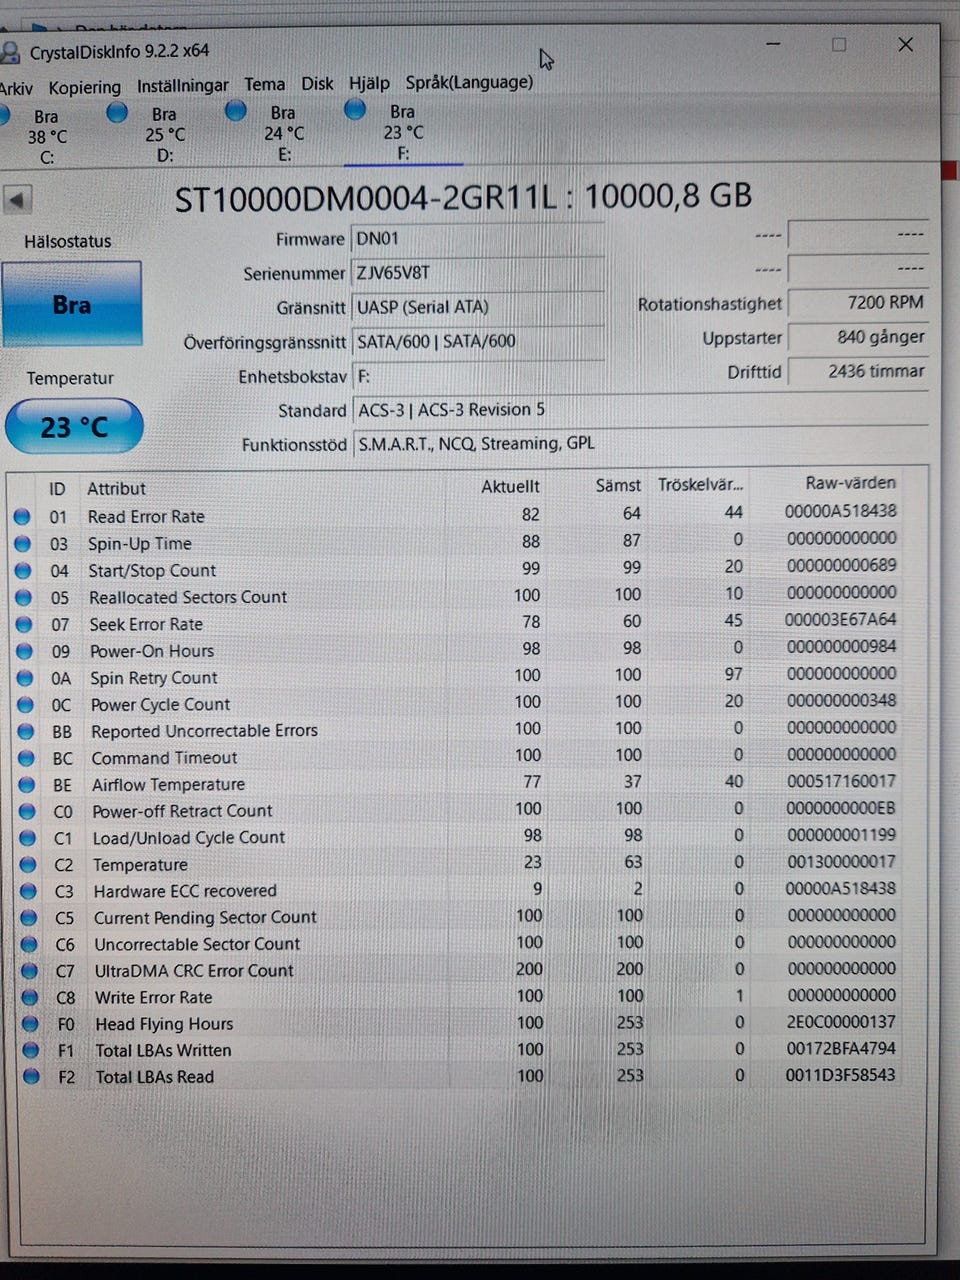Click status icon for Total LBAs Written
Viewport: 960px width, 1280px height.
point(31,1050)
